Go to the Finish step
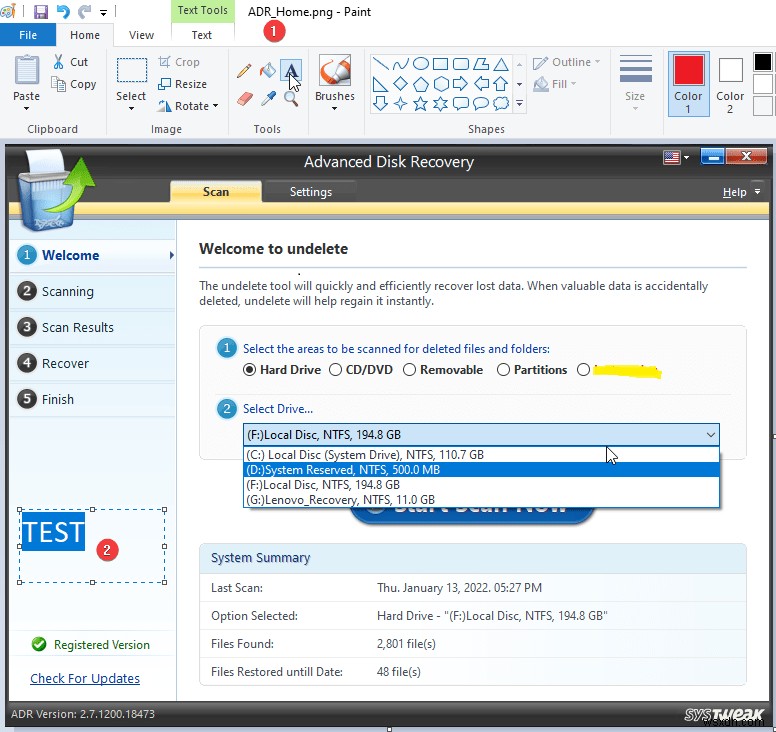Image resolution: width=776 pixels, height=732 pixels. 93,399
